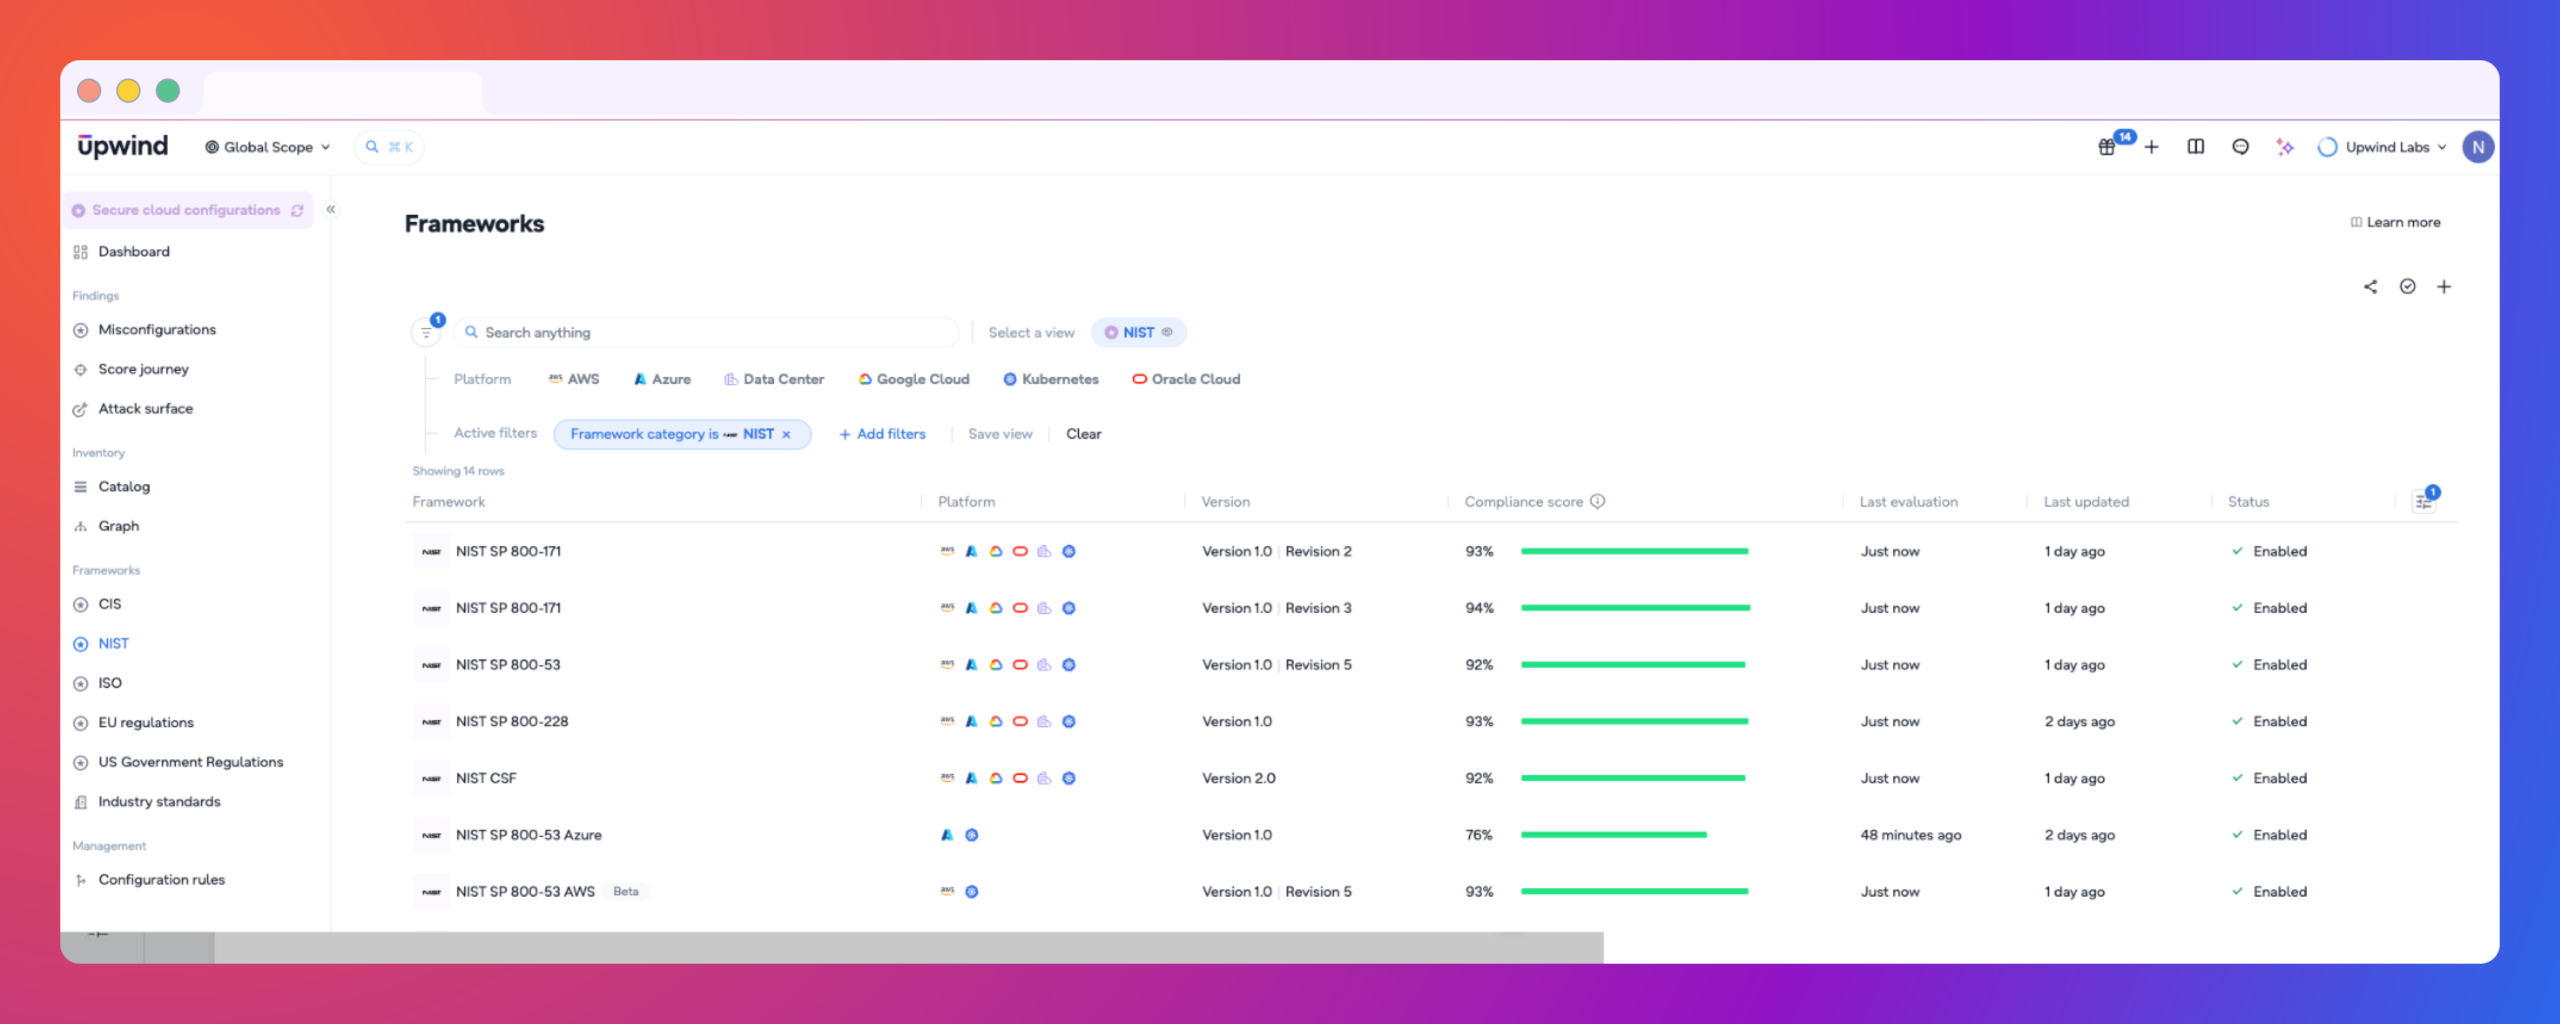Toggle the Data Center platform filter
Screen dimensions: 2560x1024
click(x=774, y=380)
